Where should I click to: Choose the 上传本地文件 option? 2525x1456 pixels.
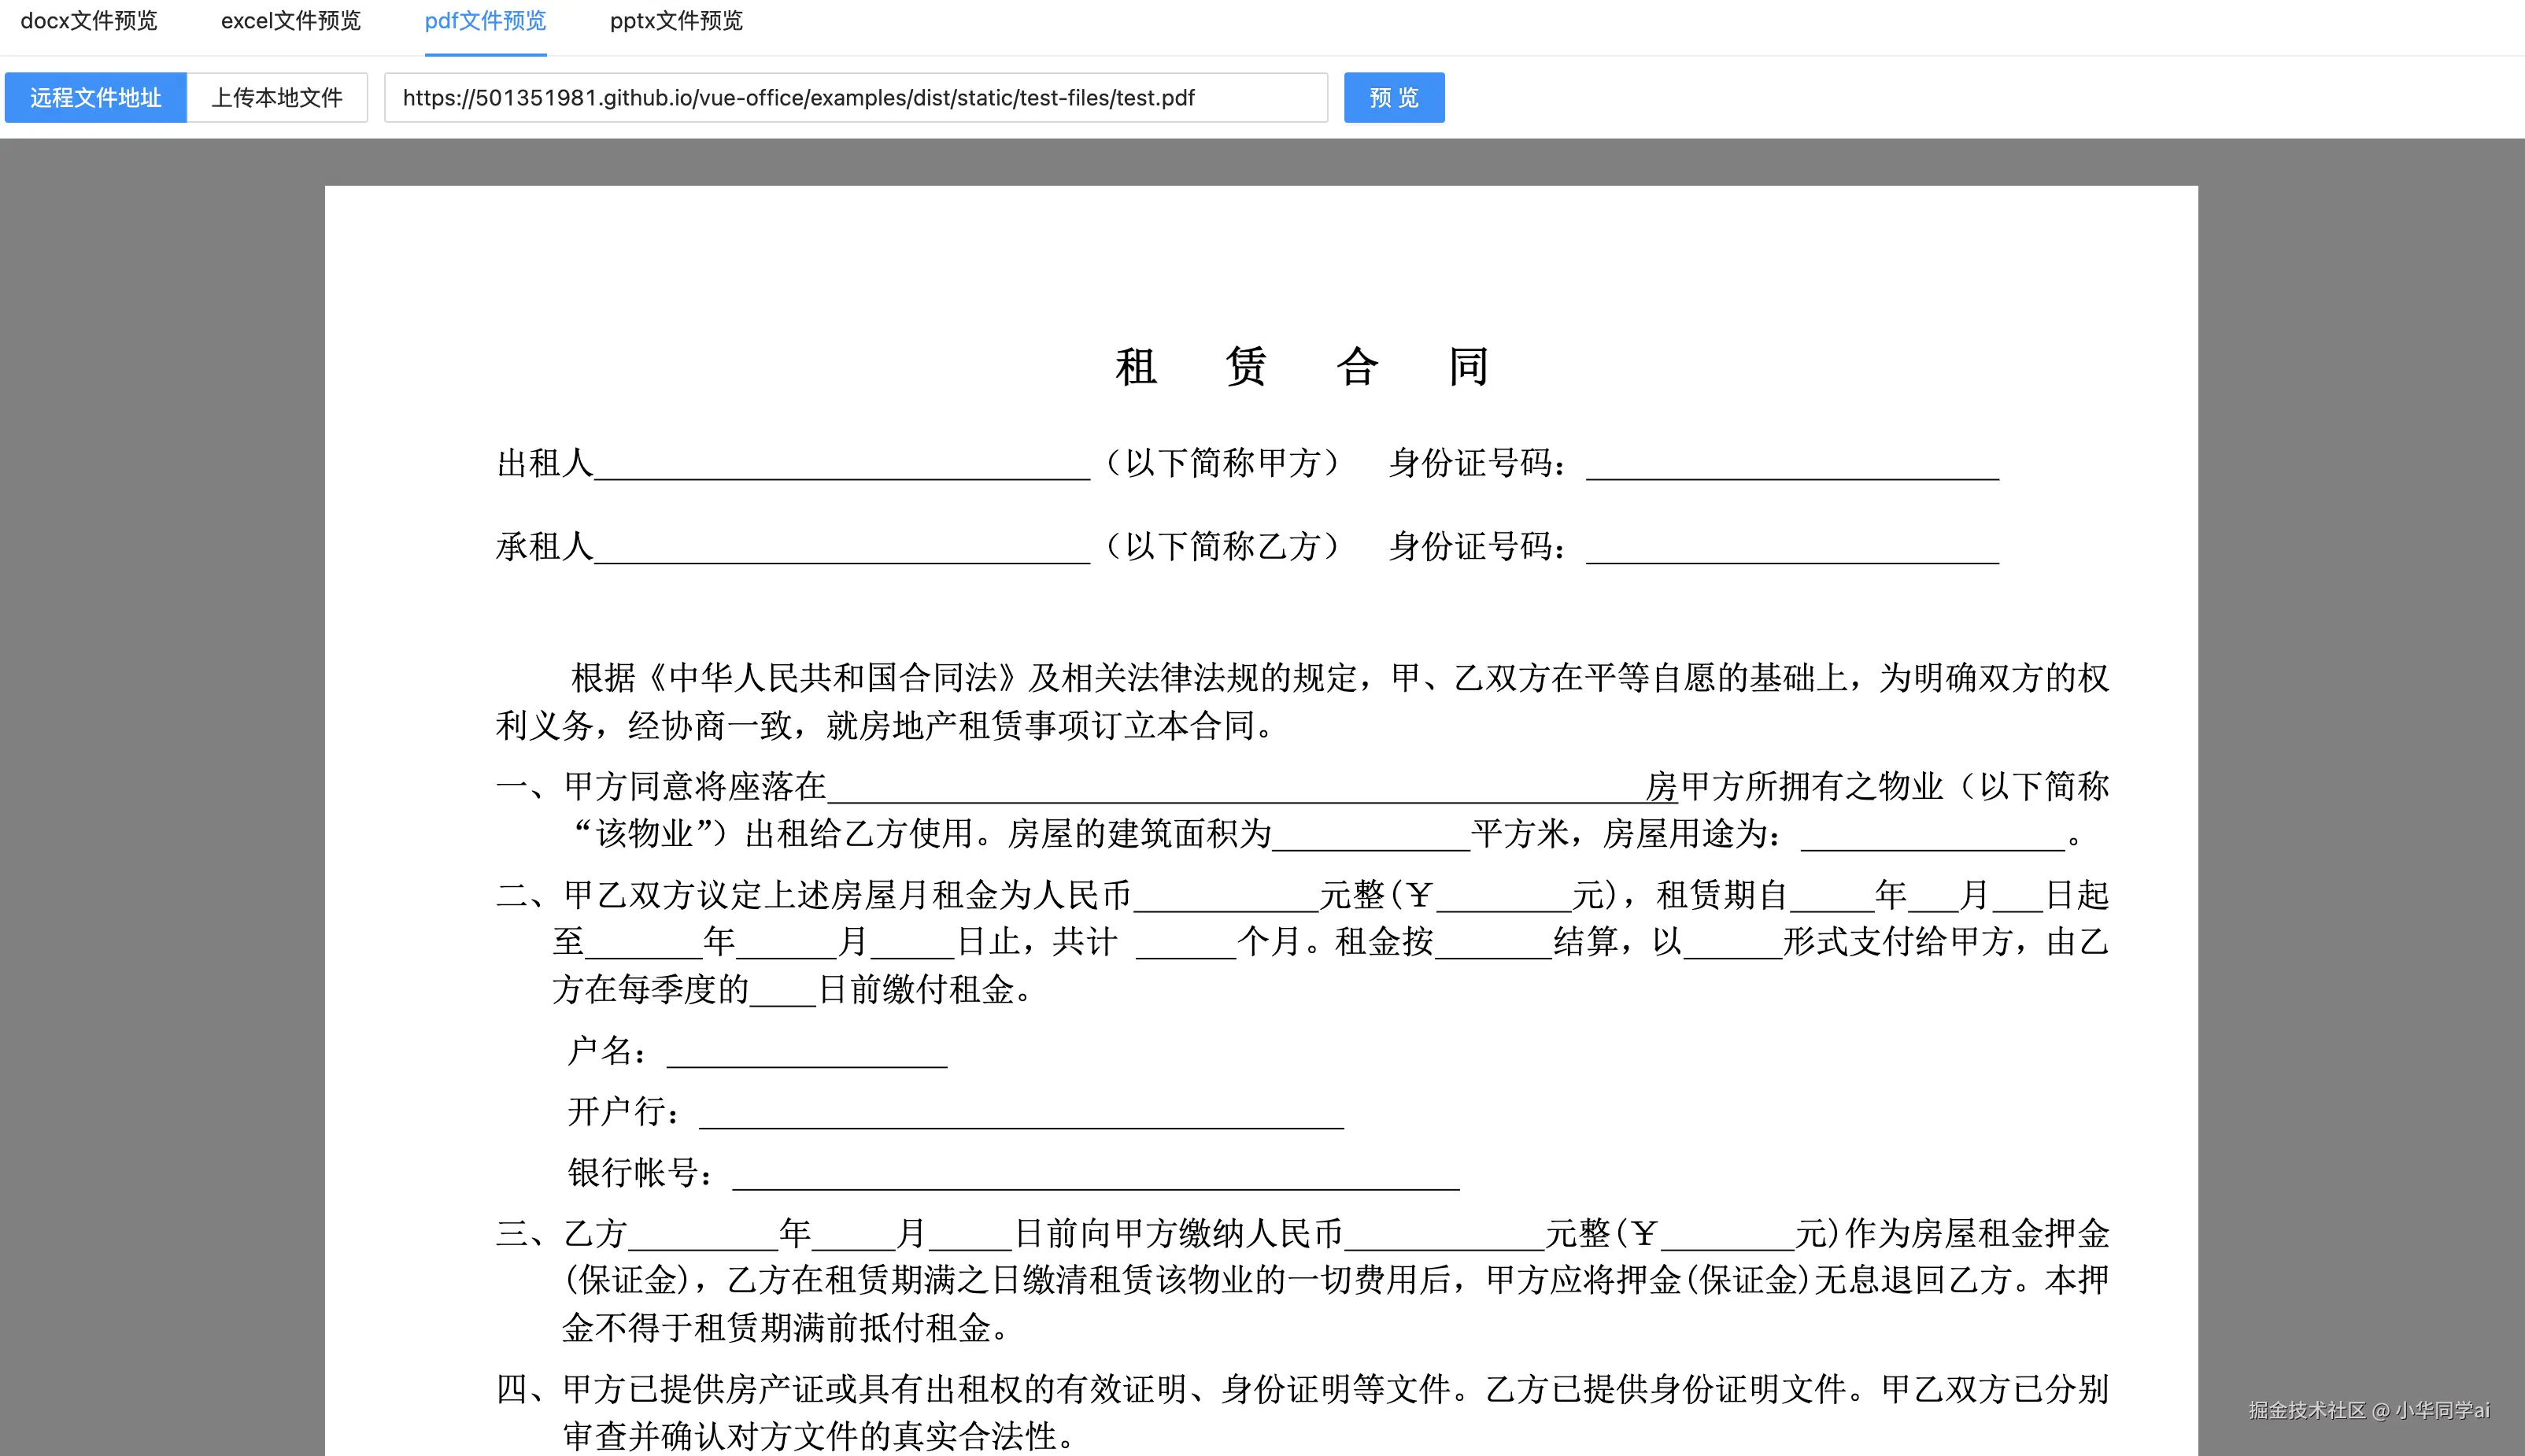point(277,98)
